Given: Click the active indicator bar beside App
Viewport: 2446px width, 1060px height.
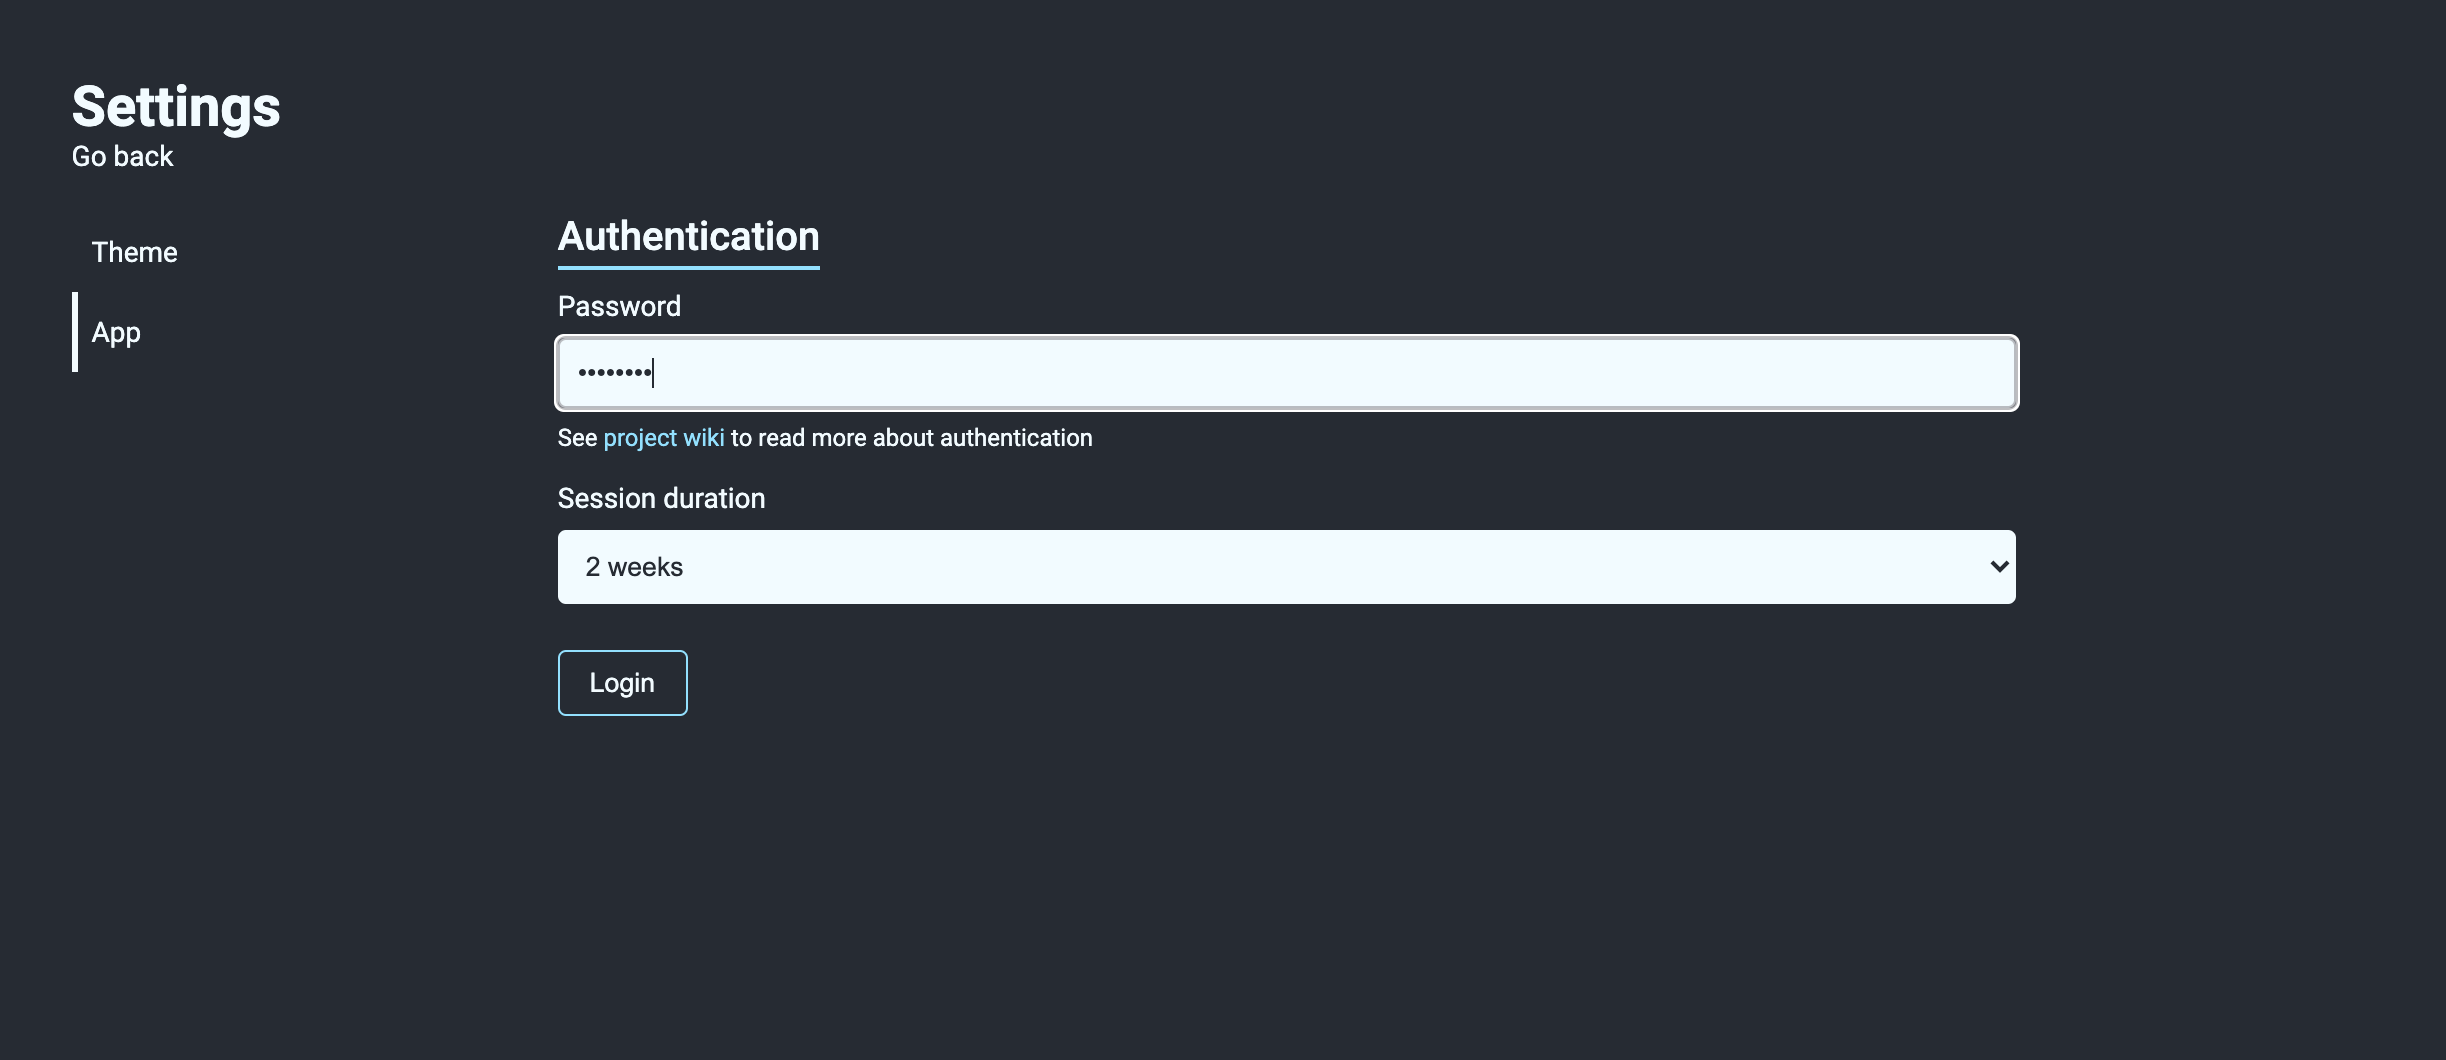Looking at the screenshot, I should click(x=75, y=332).
